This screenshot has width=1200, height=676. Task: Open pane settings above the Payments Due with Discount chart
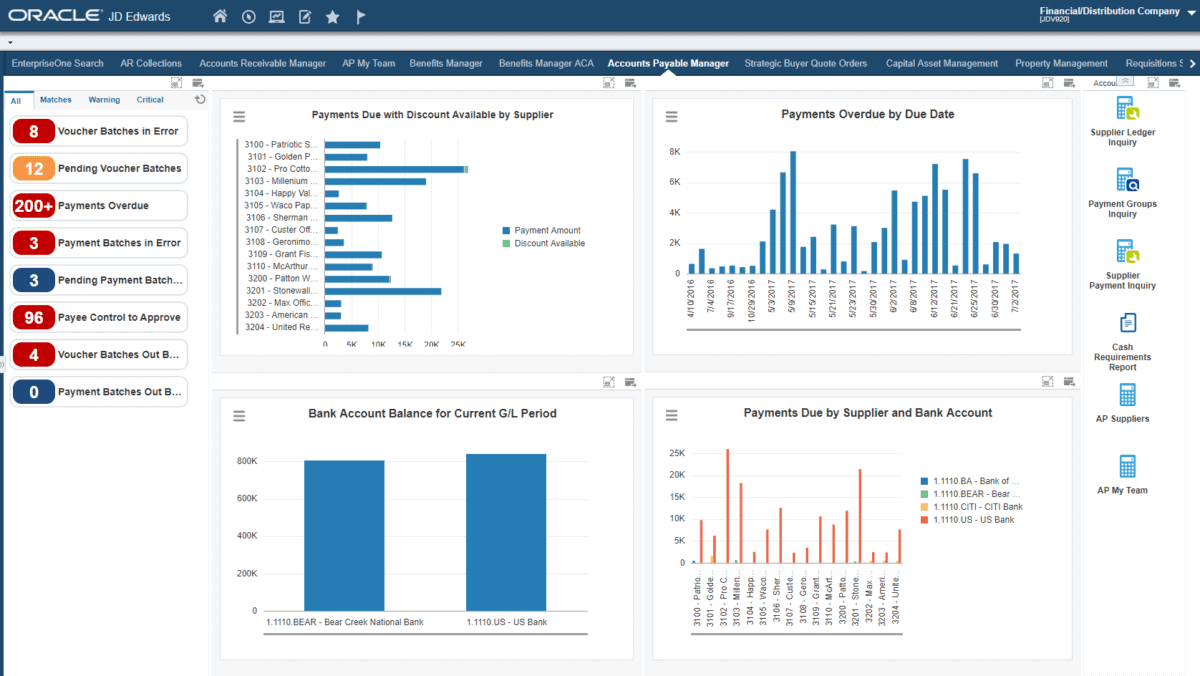[630, 83]
